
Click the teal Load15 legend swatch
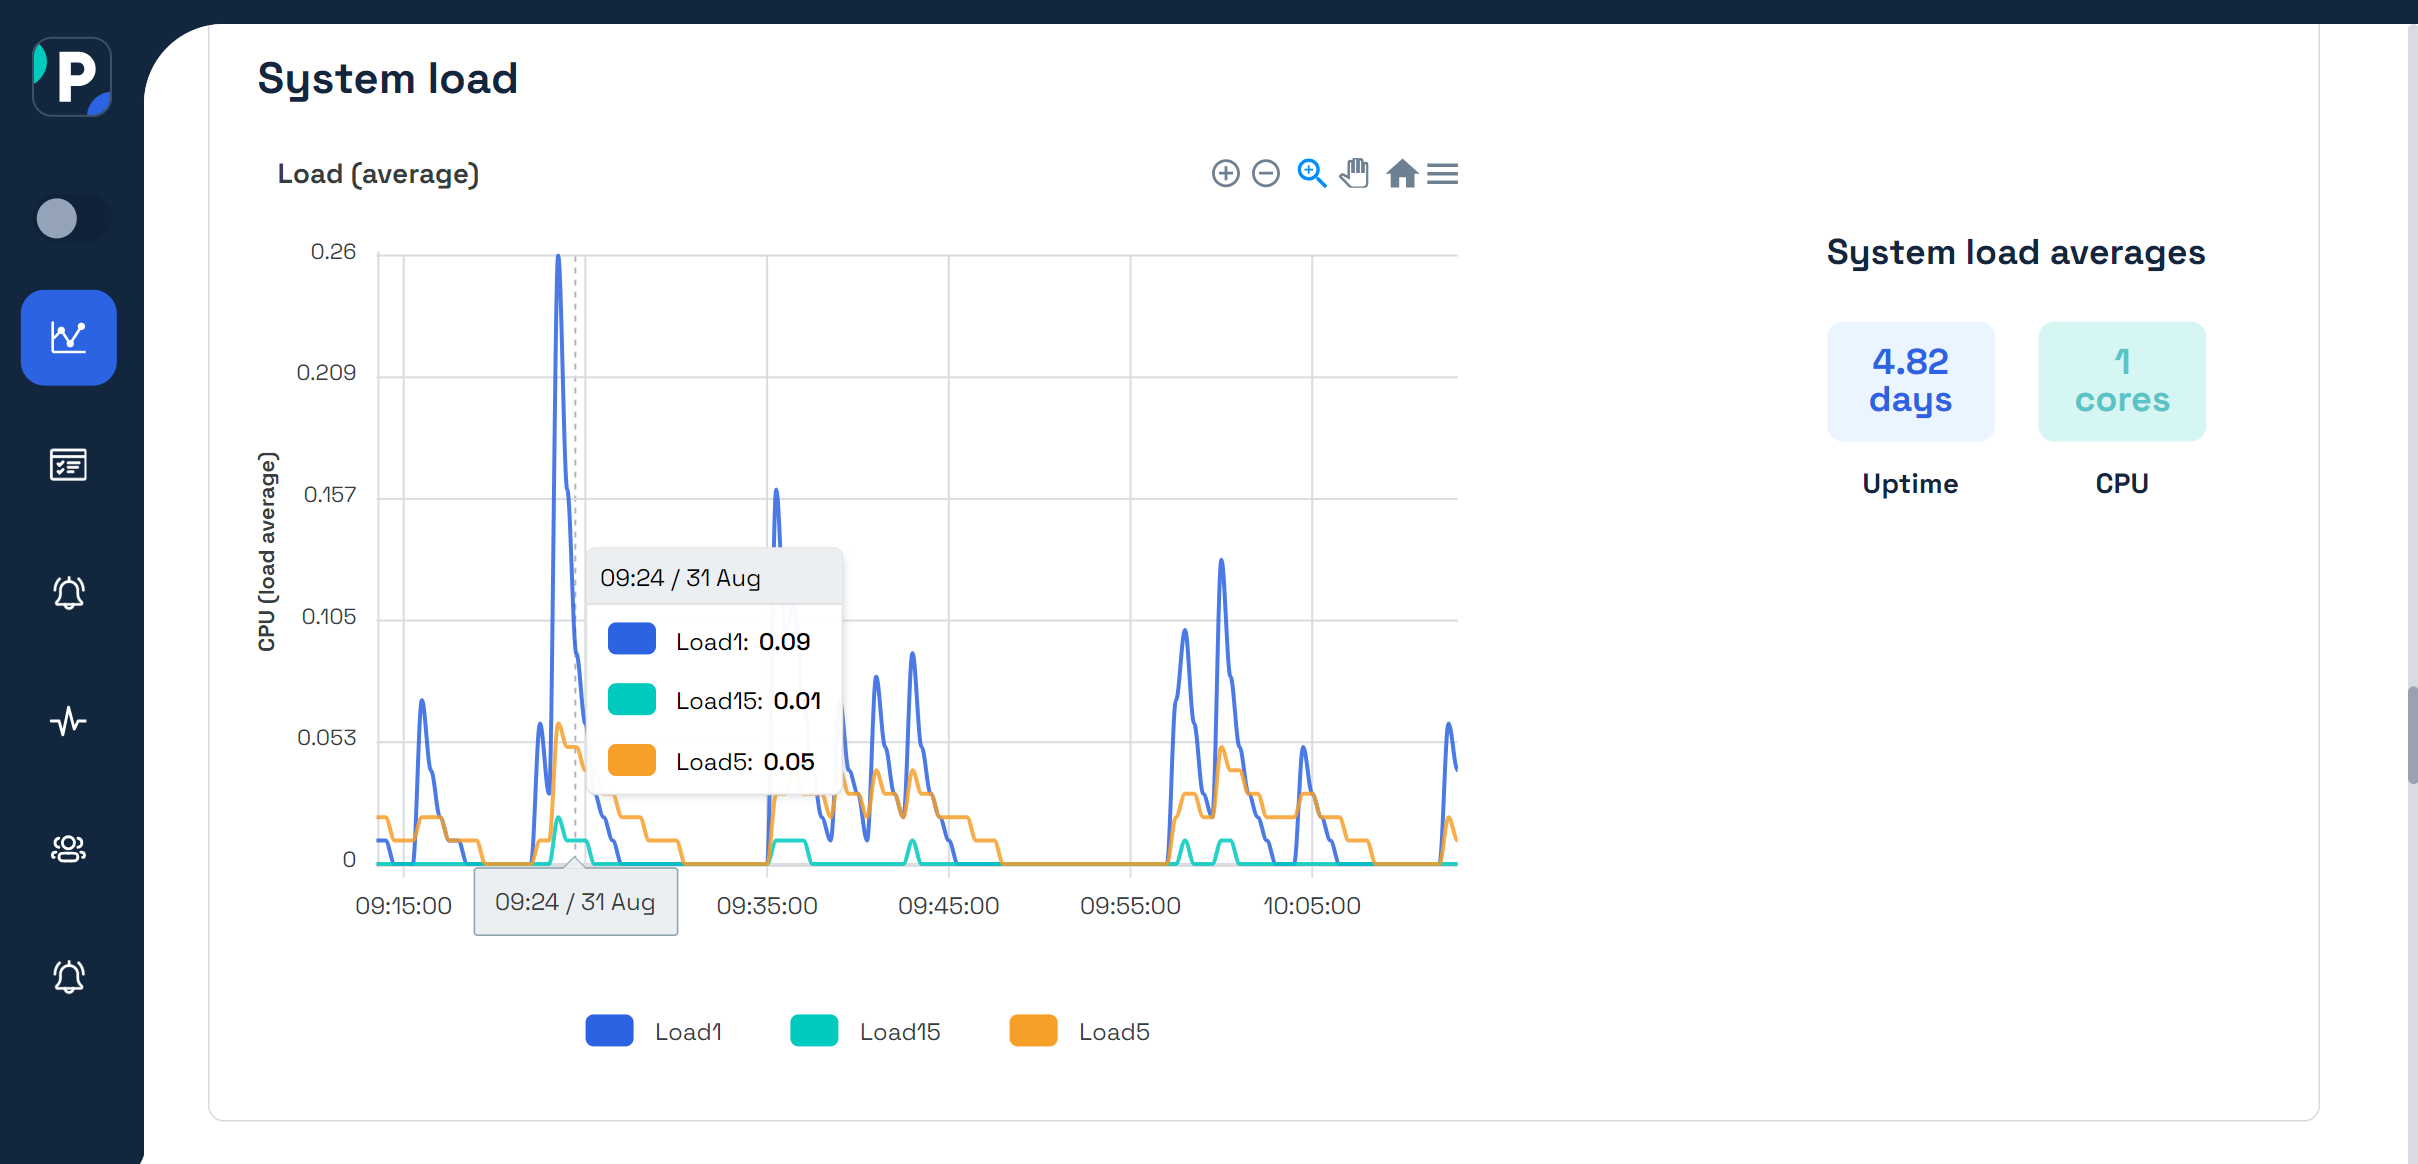(x=814, y=1031)
